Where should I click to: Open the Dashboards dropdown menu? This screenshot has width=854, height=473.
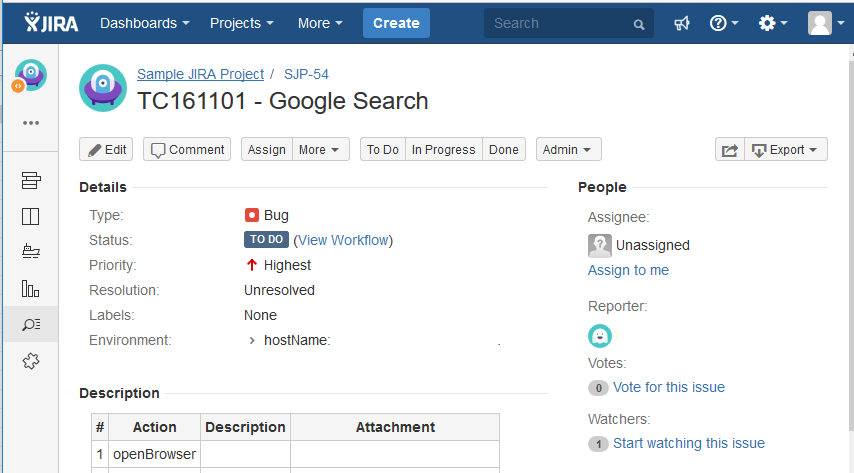144,23
